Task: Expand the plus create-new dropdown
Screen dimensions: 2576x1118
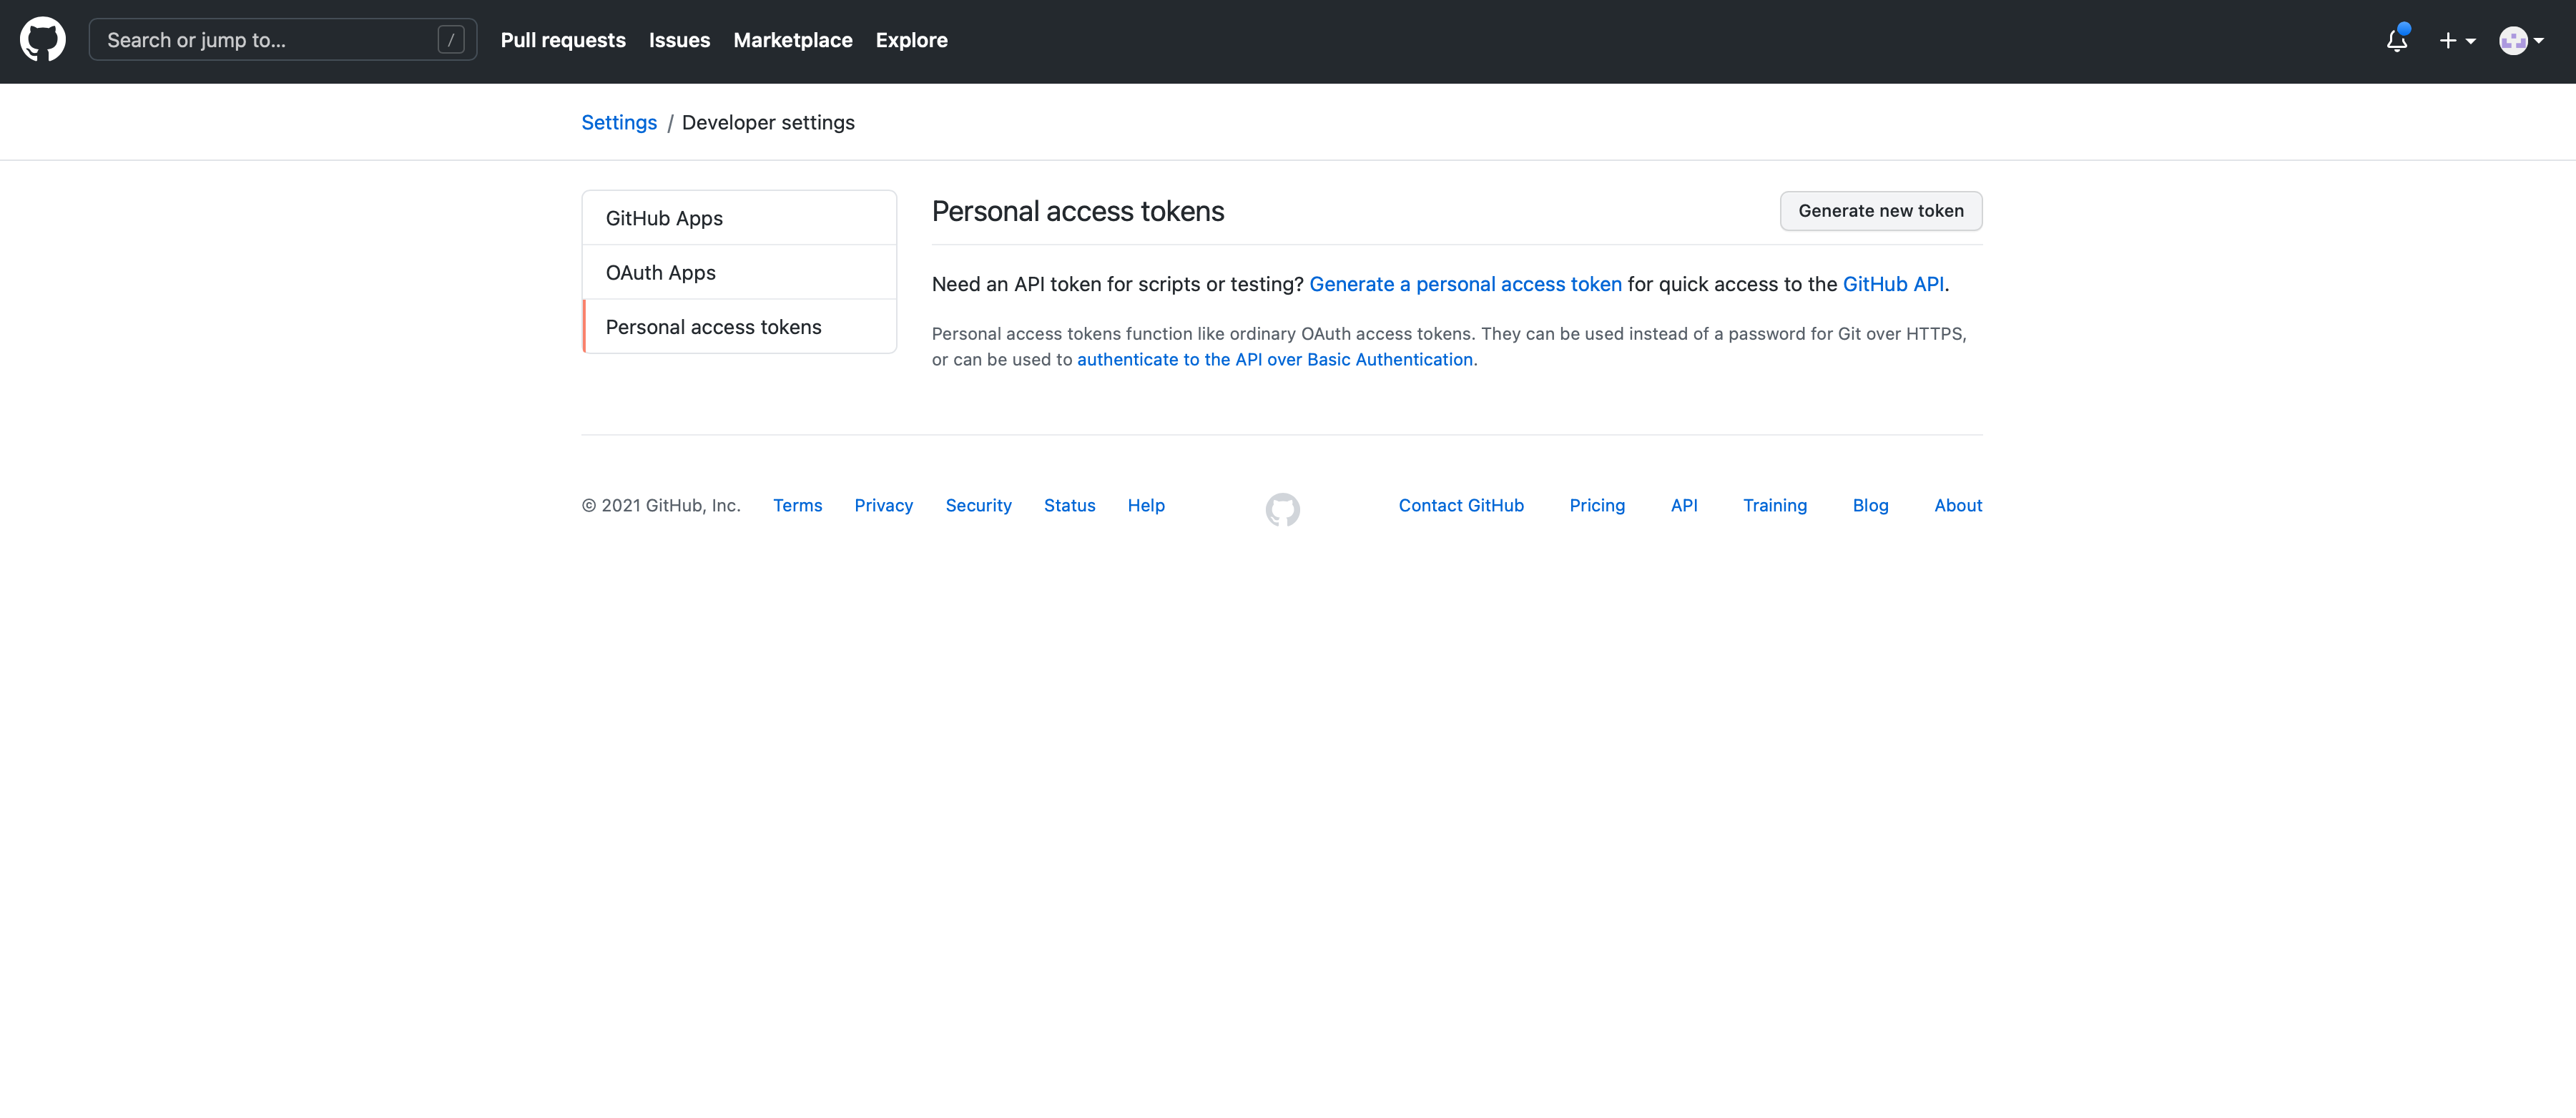Action: [x=2457, y=40]
